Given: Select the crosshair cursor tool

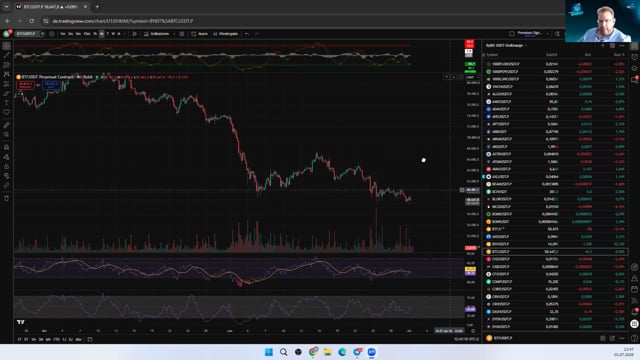Looking at the screenshot, I should pyautogui.click(x=7, y=46).
